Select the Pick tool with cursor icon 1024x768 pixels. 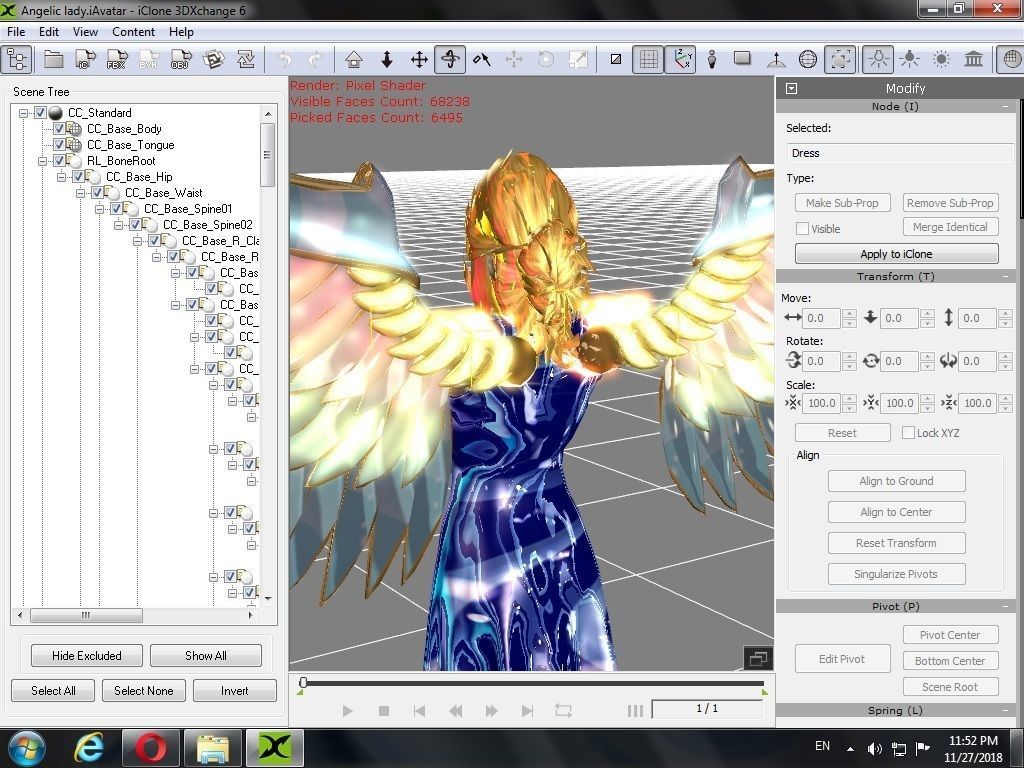pyautogui.click(x=482, y=59)
